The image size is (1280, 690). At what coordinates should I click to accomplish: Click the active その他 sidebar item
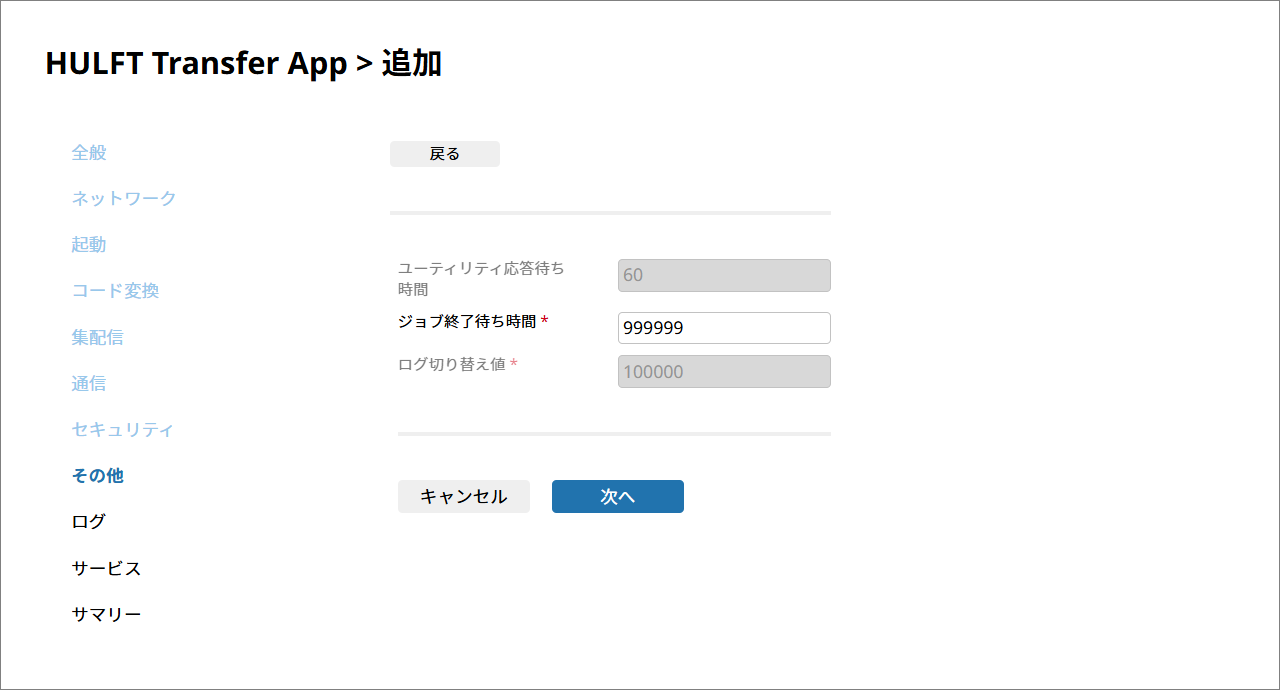[97, 476]
